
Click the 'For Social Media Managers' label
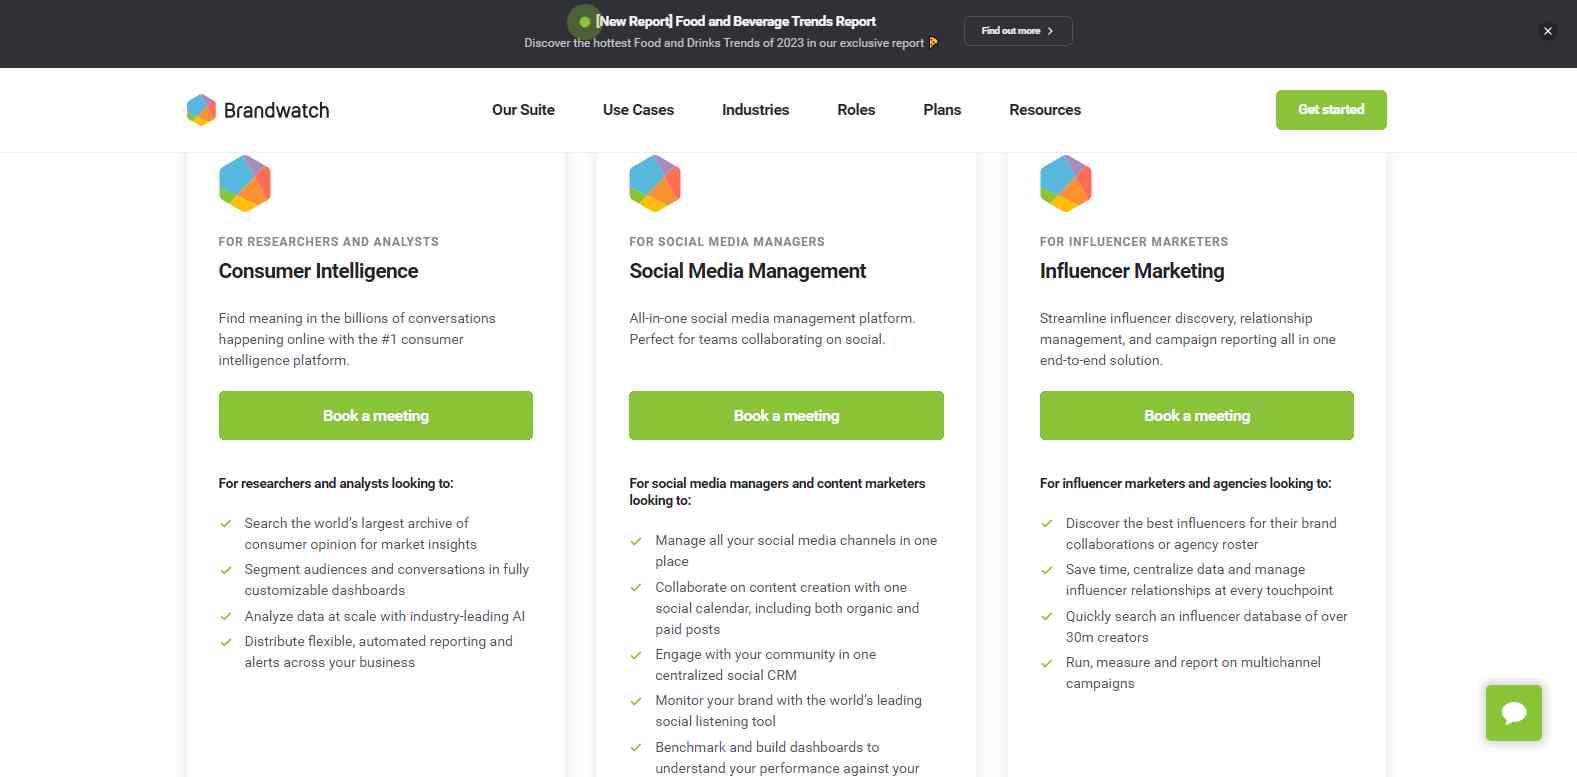pyautogui.click(x=727, y=242)
